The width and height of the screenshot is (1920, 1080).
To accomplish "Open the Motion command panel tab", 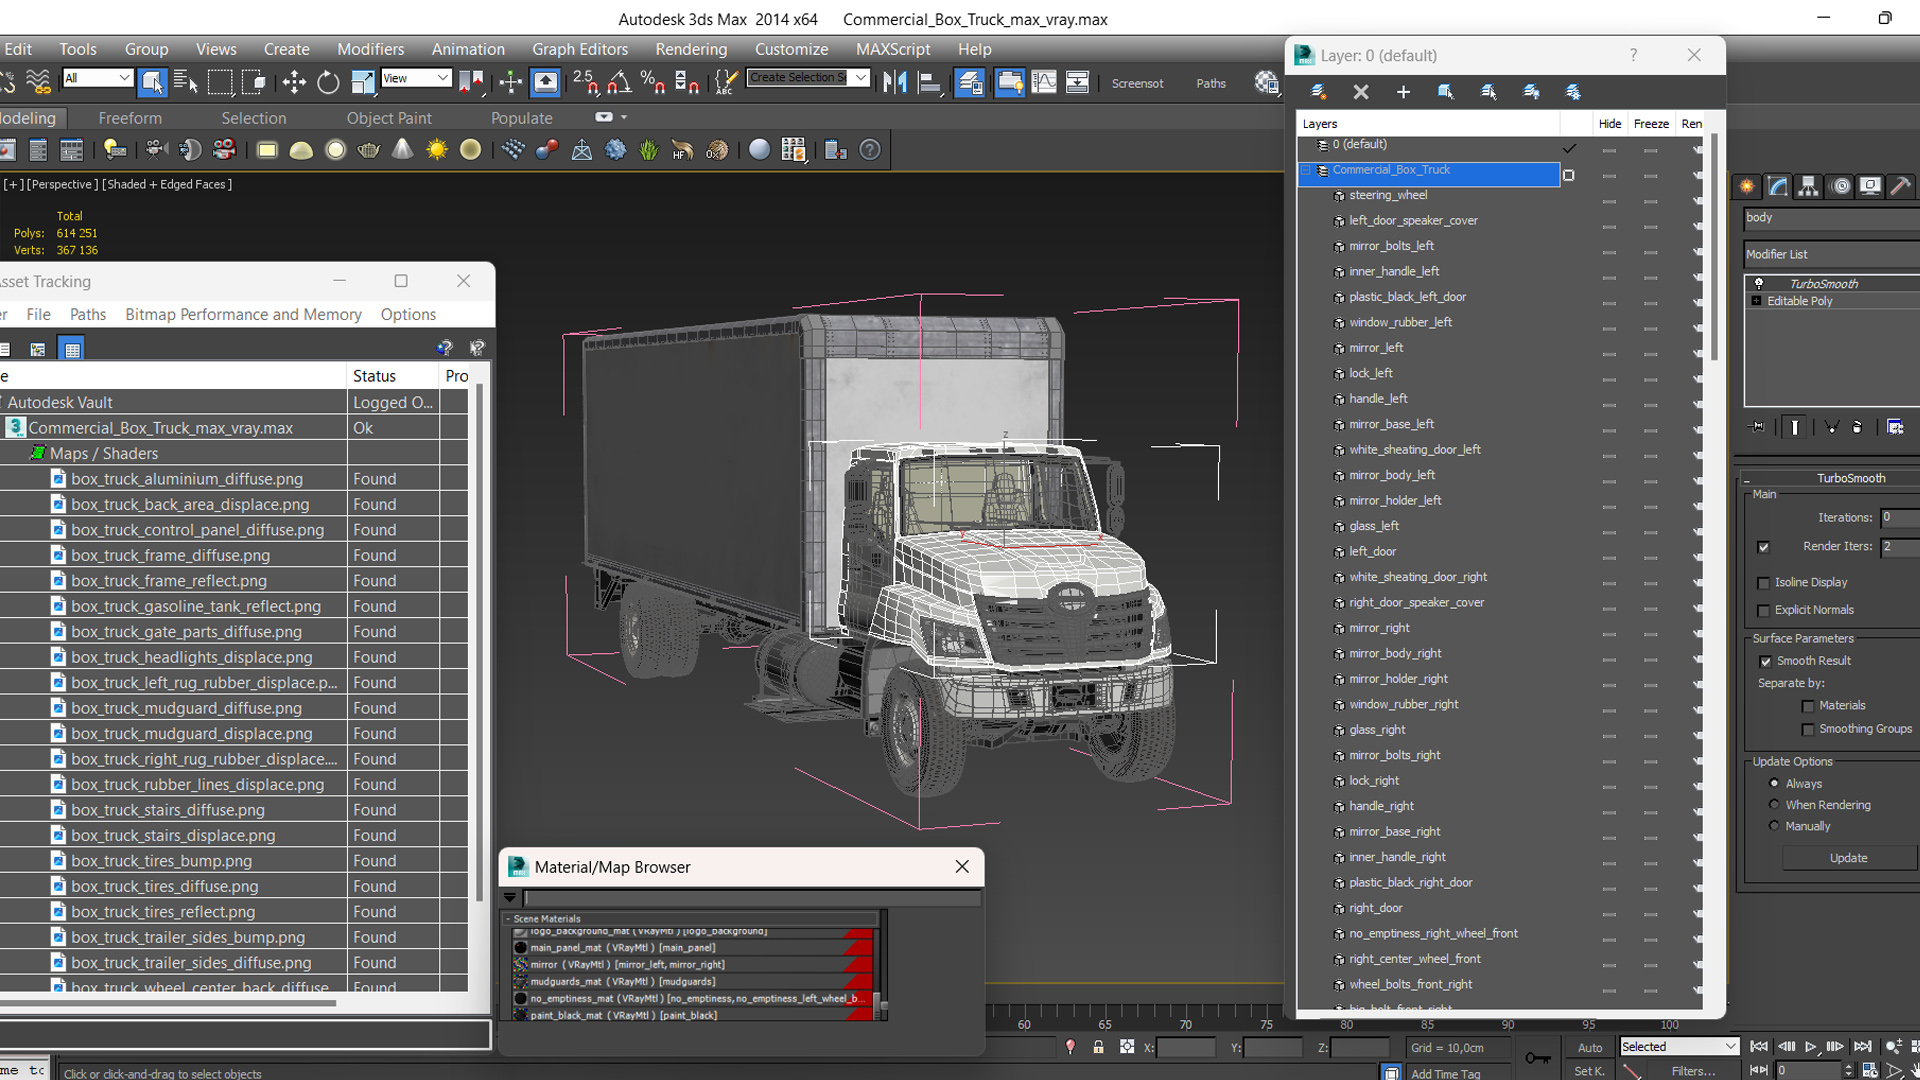I will pyautogui.click(x=1840, y=186).
